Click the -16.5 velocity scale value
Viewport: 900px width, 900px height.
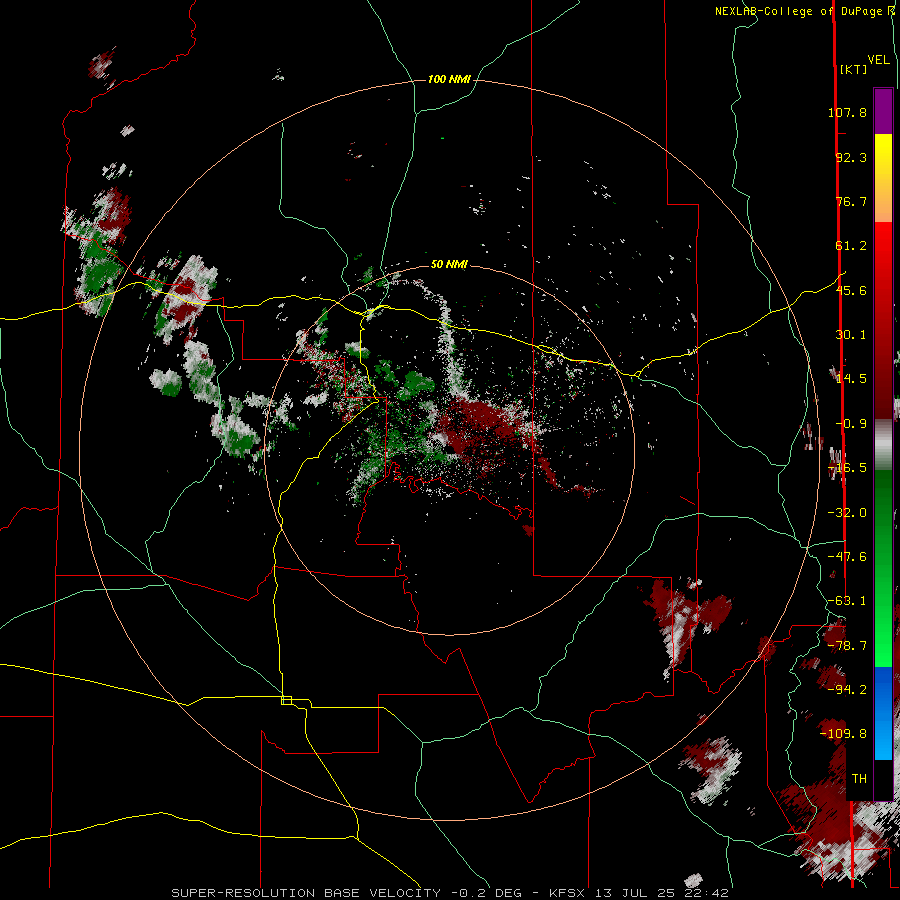click(x=847, y=468)
